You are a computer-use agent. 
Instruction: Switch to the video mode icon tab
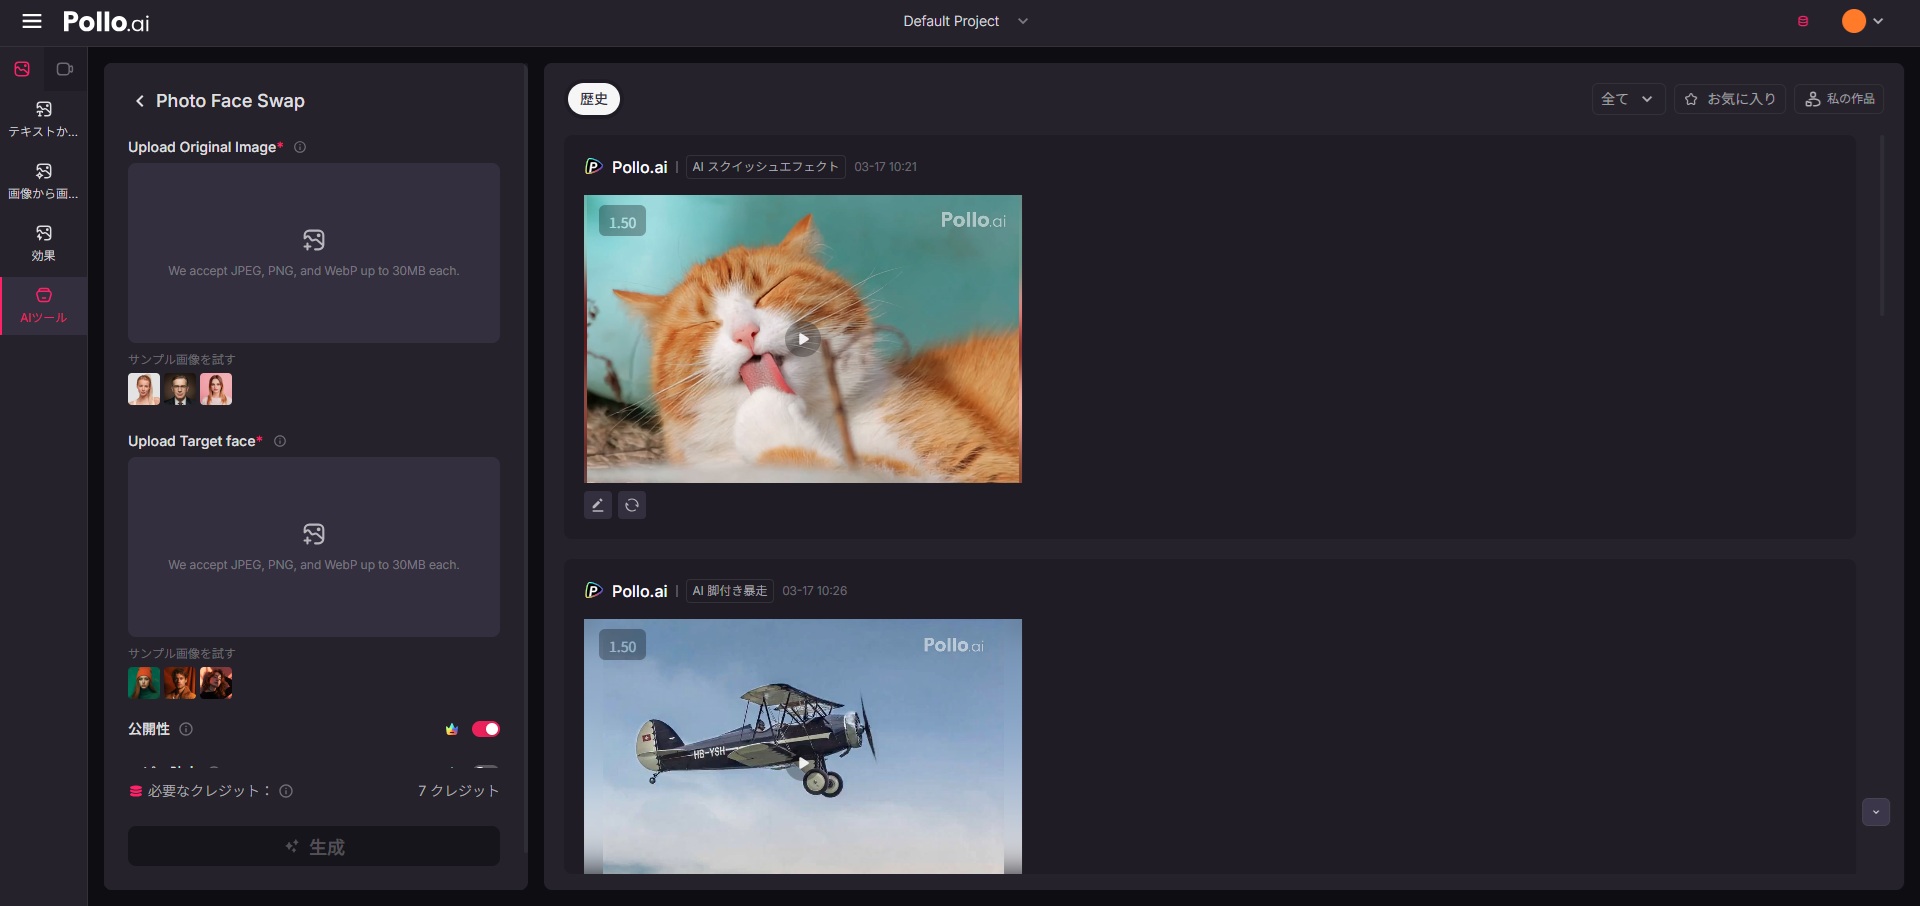point(65,69)
